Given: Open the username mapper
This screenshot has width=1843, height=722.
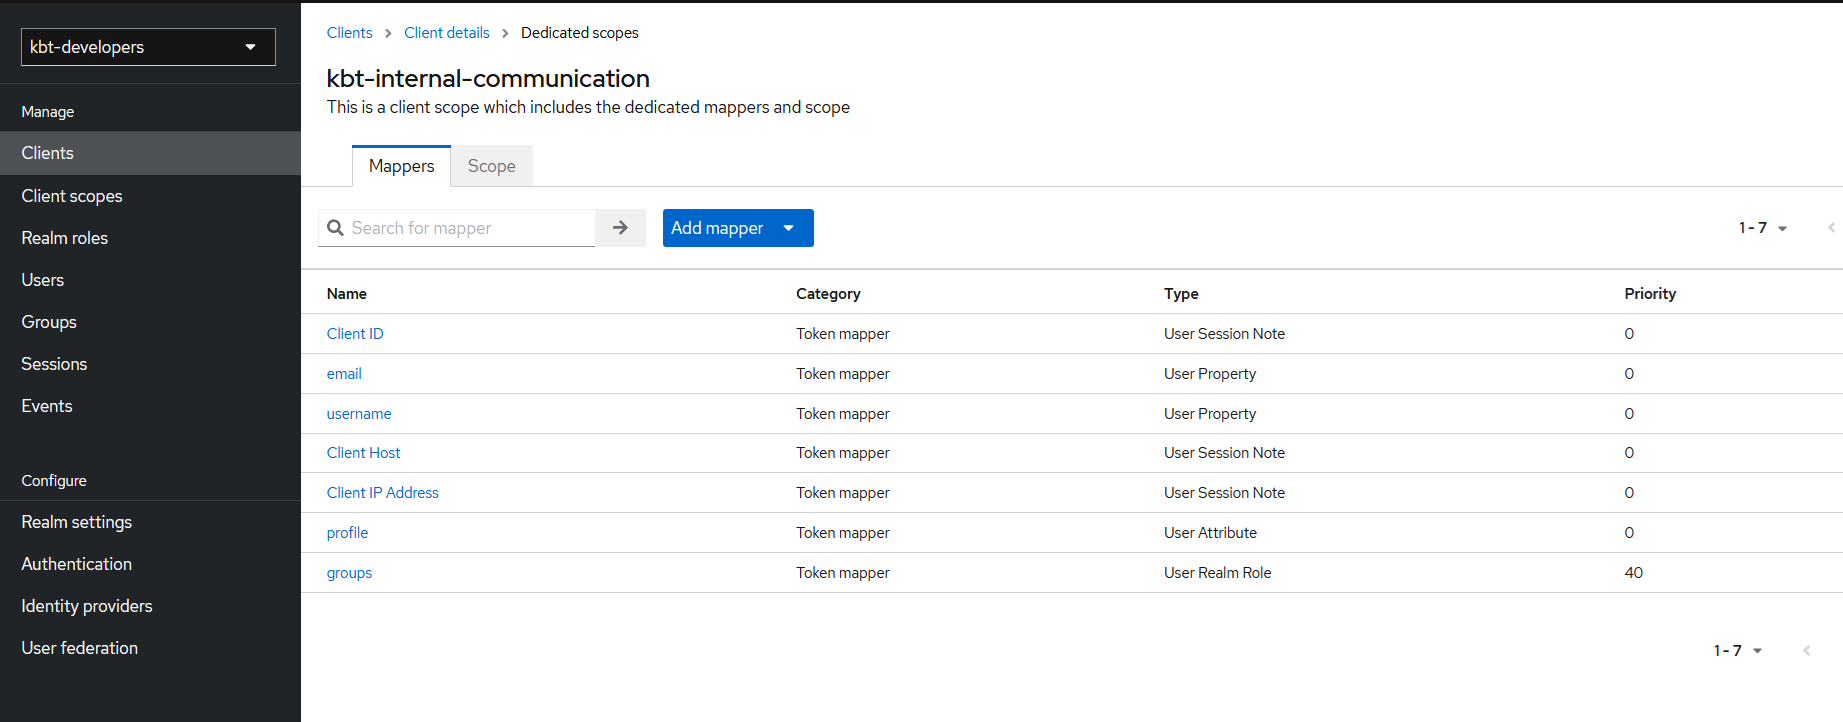Looking at the screenshot, I should click(x=359, y=414).
